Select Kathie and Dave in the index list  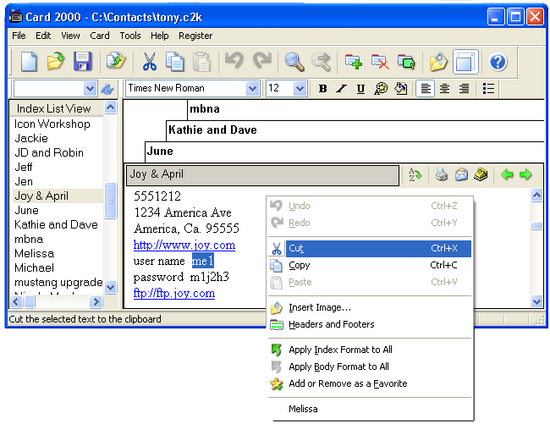tap(56, 225)
